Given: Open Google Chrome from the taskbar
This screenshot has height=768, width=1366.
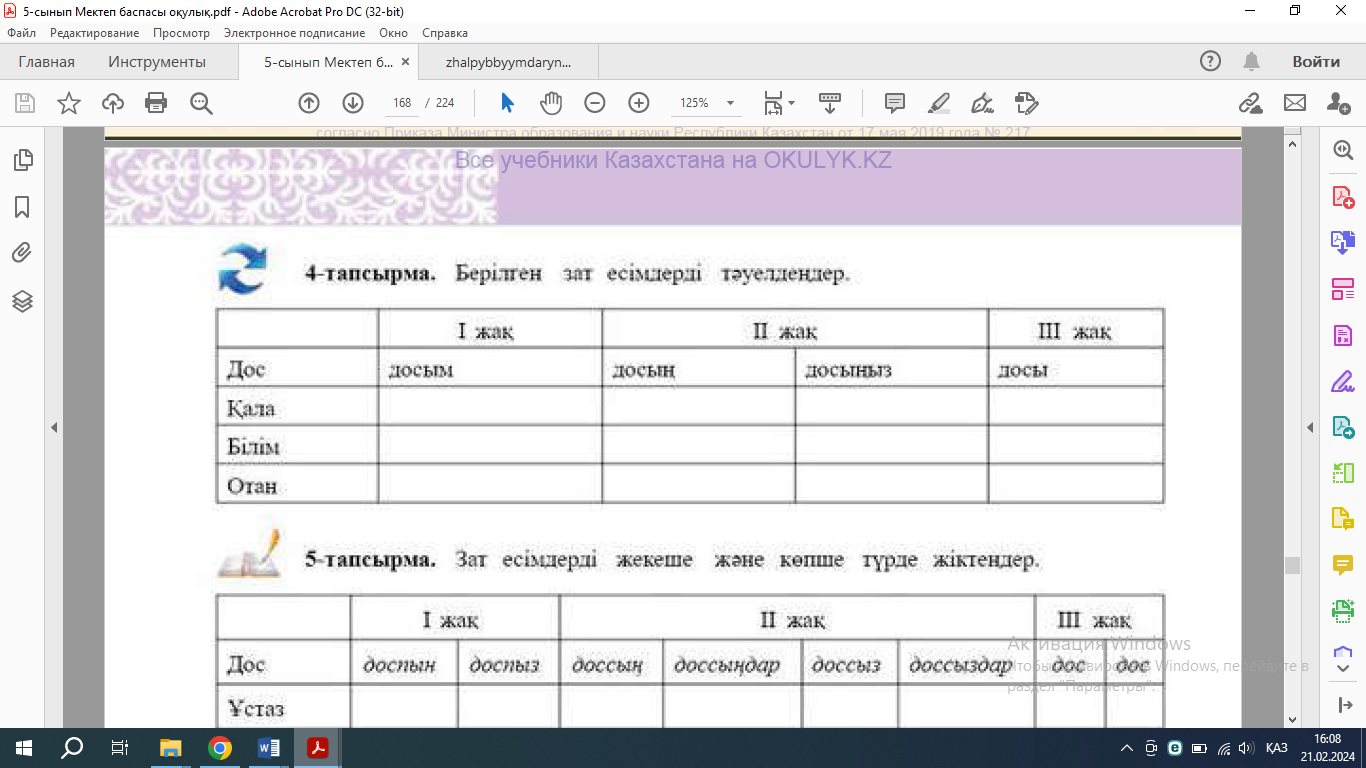Looking at the screenshot, I should point(220,748).
